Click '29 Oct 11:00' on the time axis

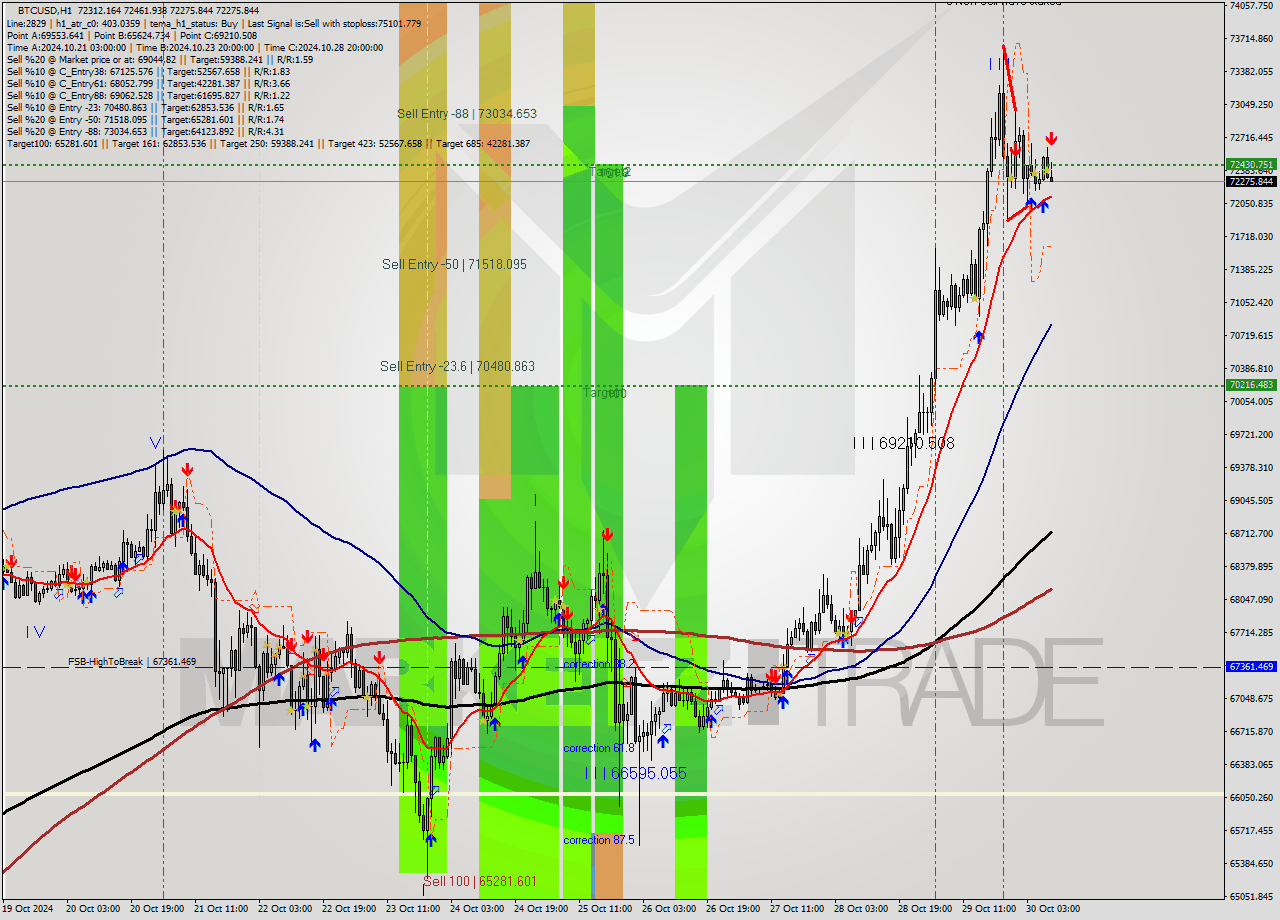pyautogui.click(x=988, y=909)
